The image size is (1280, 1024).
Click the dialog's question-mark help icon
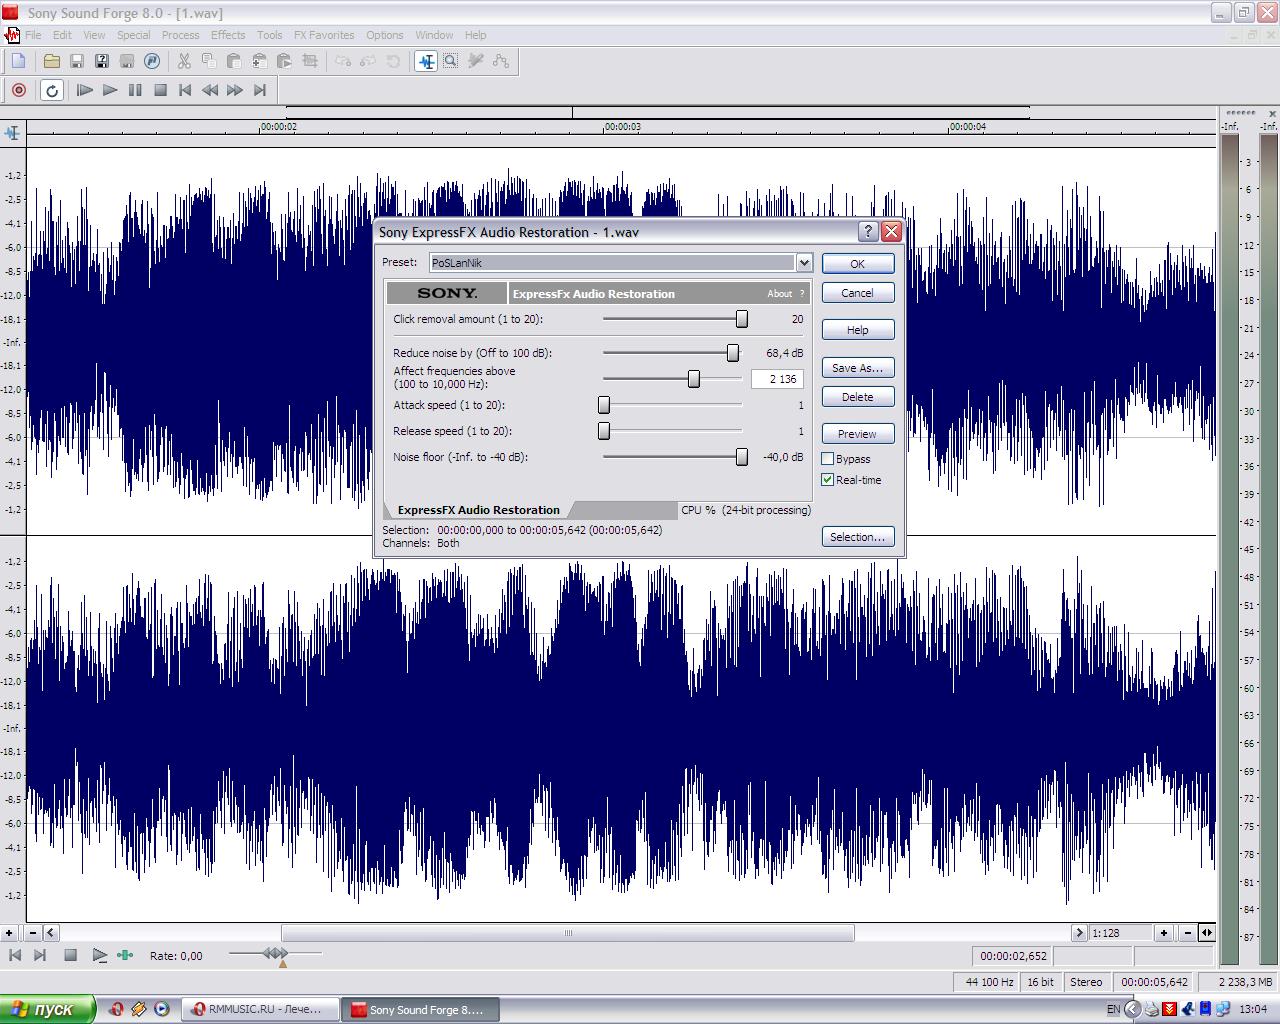pos(868,232)
